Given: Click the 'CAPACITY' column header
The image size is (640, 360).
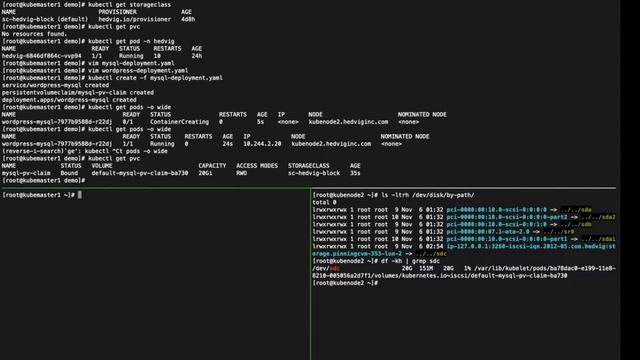Looking at the screenshot, I should (x=212, y=166).
